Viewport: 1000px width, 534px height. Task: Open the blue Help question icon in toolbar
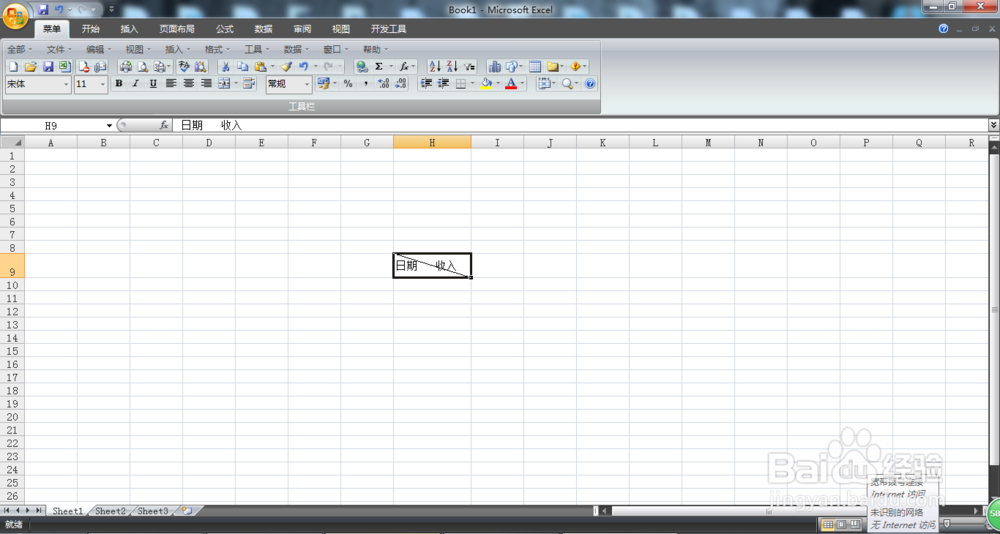click(x=590, y=84)
